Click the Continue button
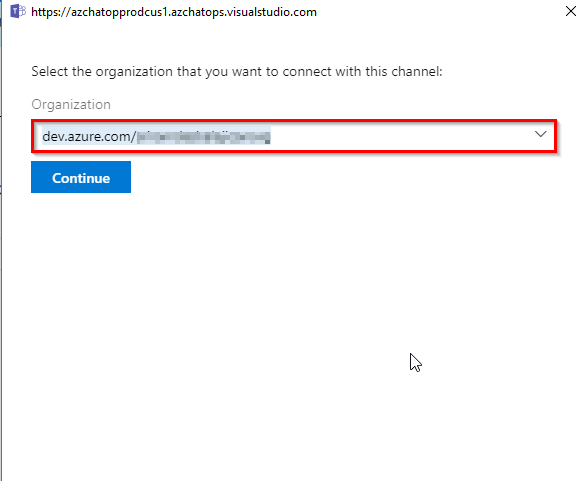The height and width of the screenshot is (481, 583). point(81,177)
